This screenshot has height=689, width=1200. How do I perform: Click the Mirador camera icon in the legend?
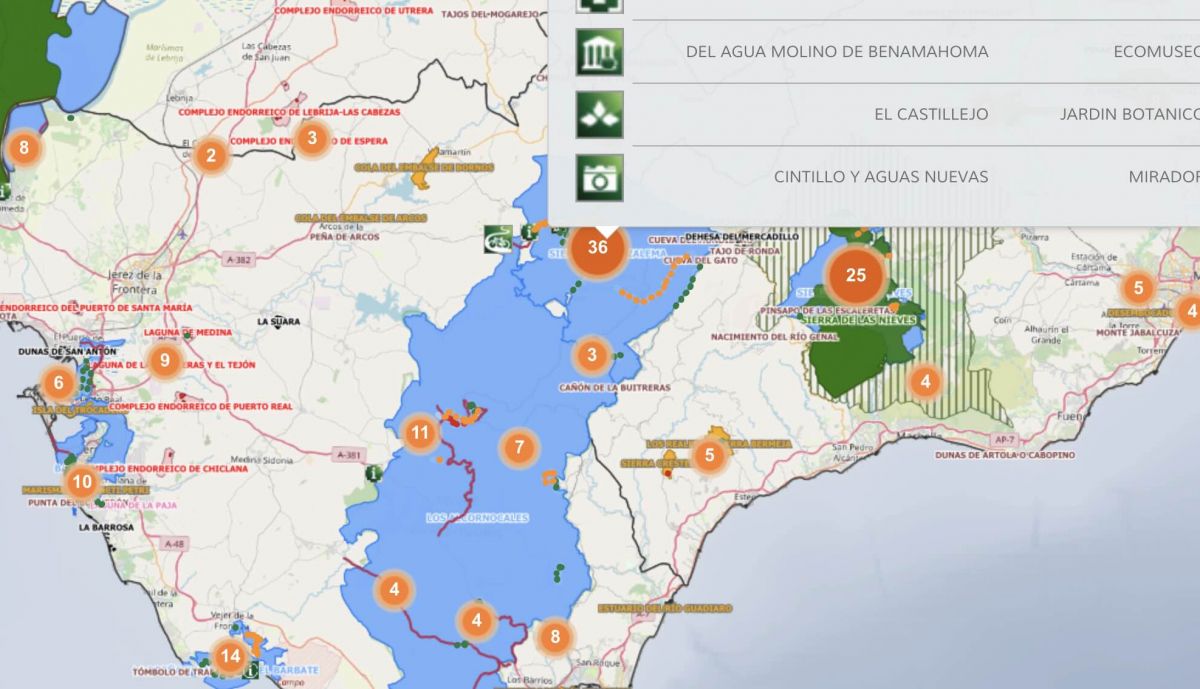pos(597,176)
